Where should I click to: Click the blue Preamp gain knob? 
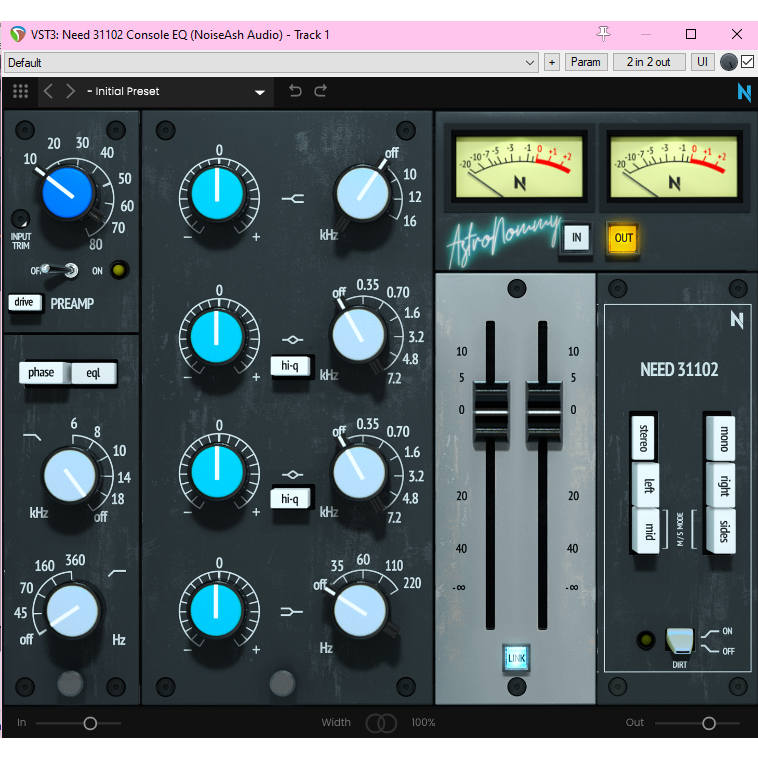pyautogui.click(x=67, y=192)
